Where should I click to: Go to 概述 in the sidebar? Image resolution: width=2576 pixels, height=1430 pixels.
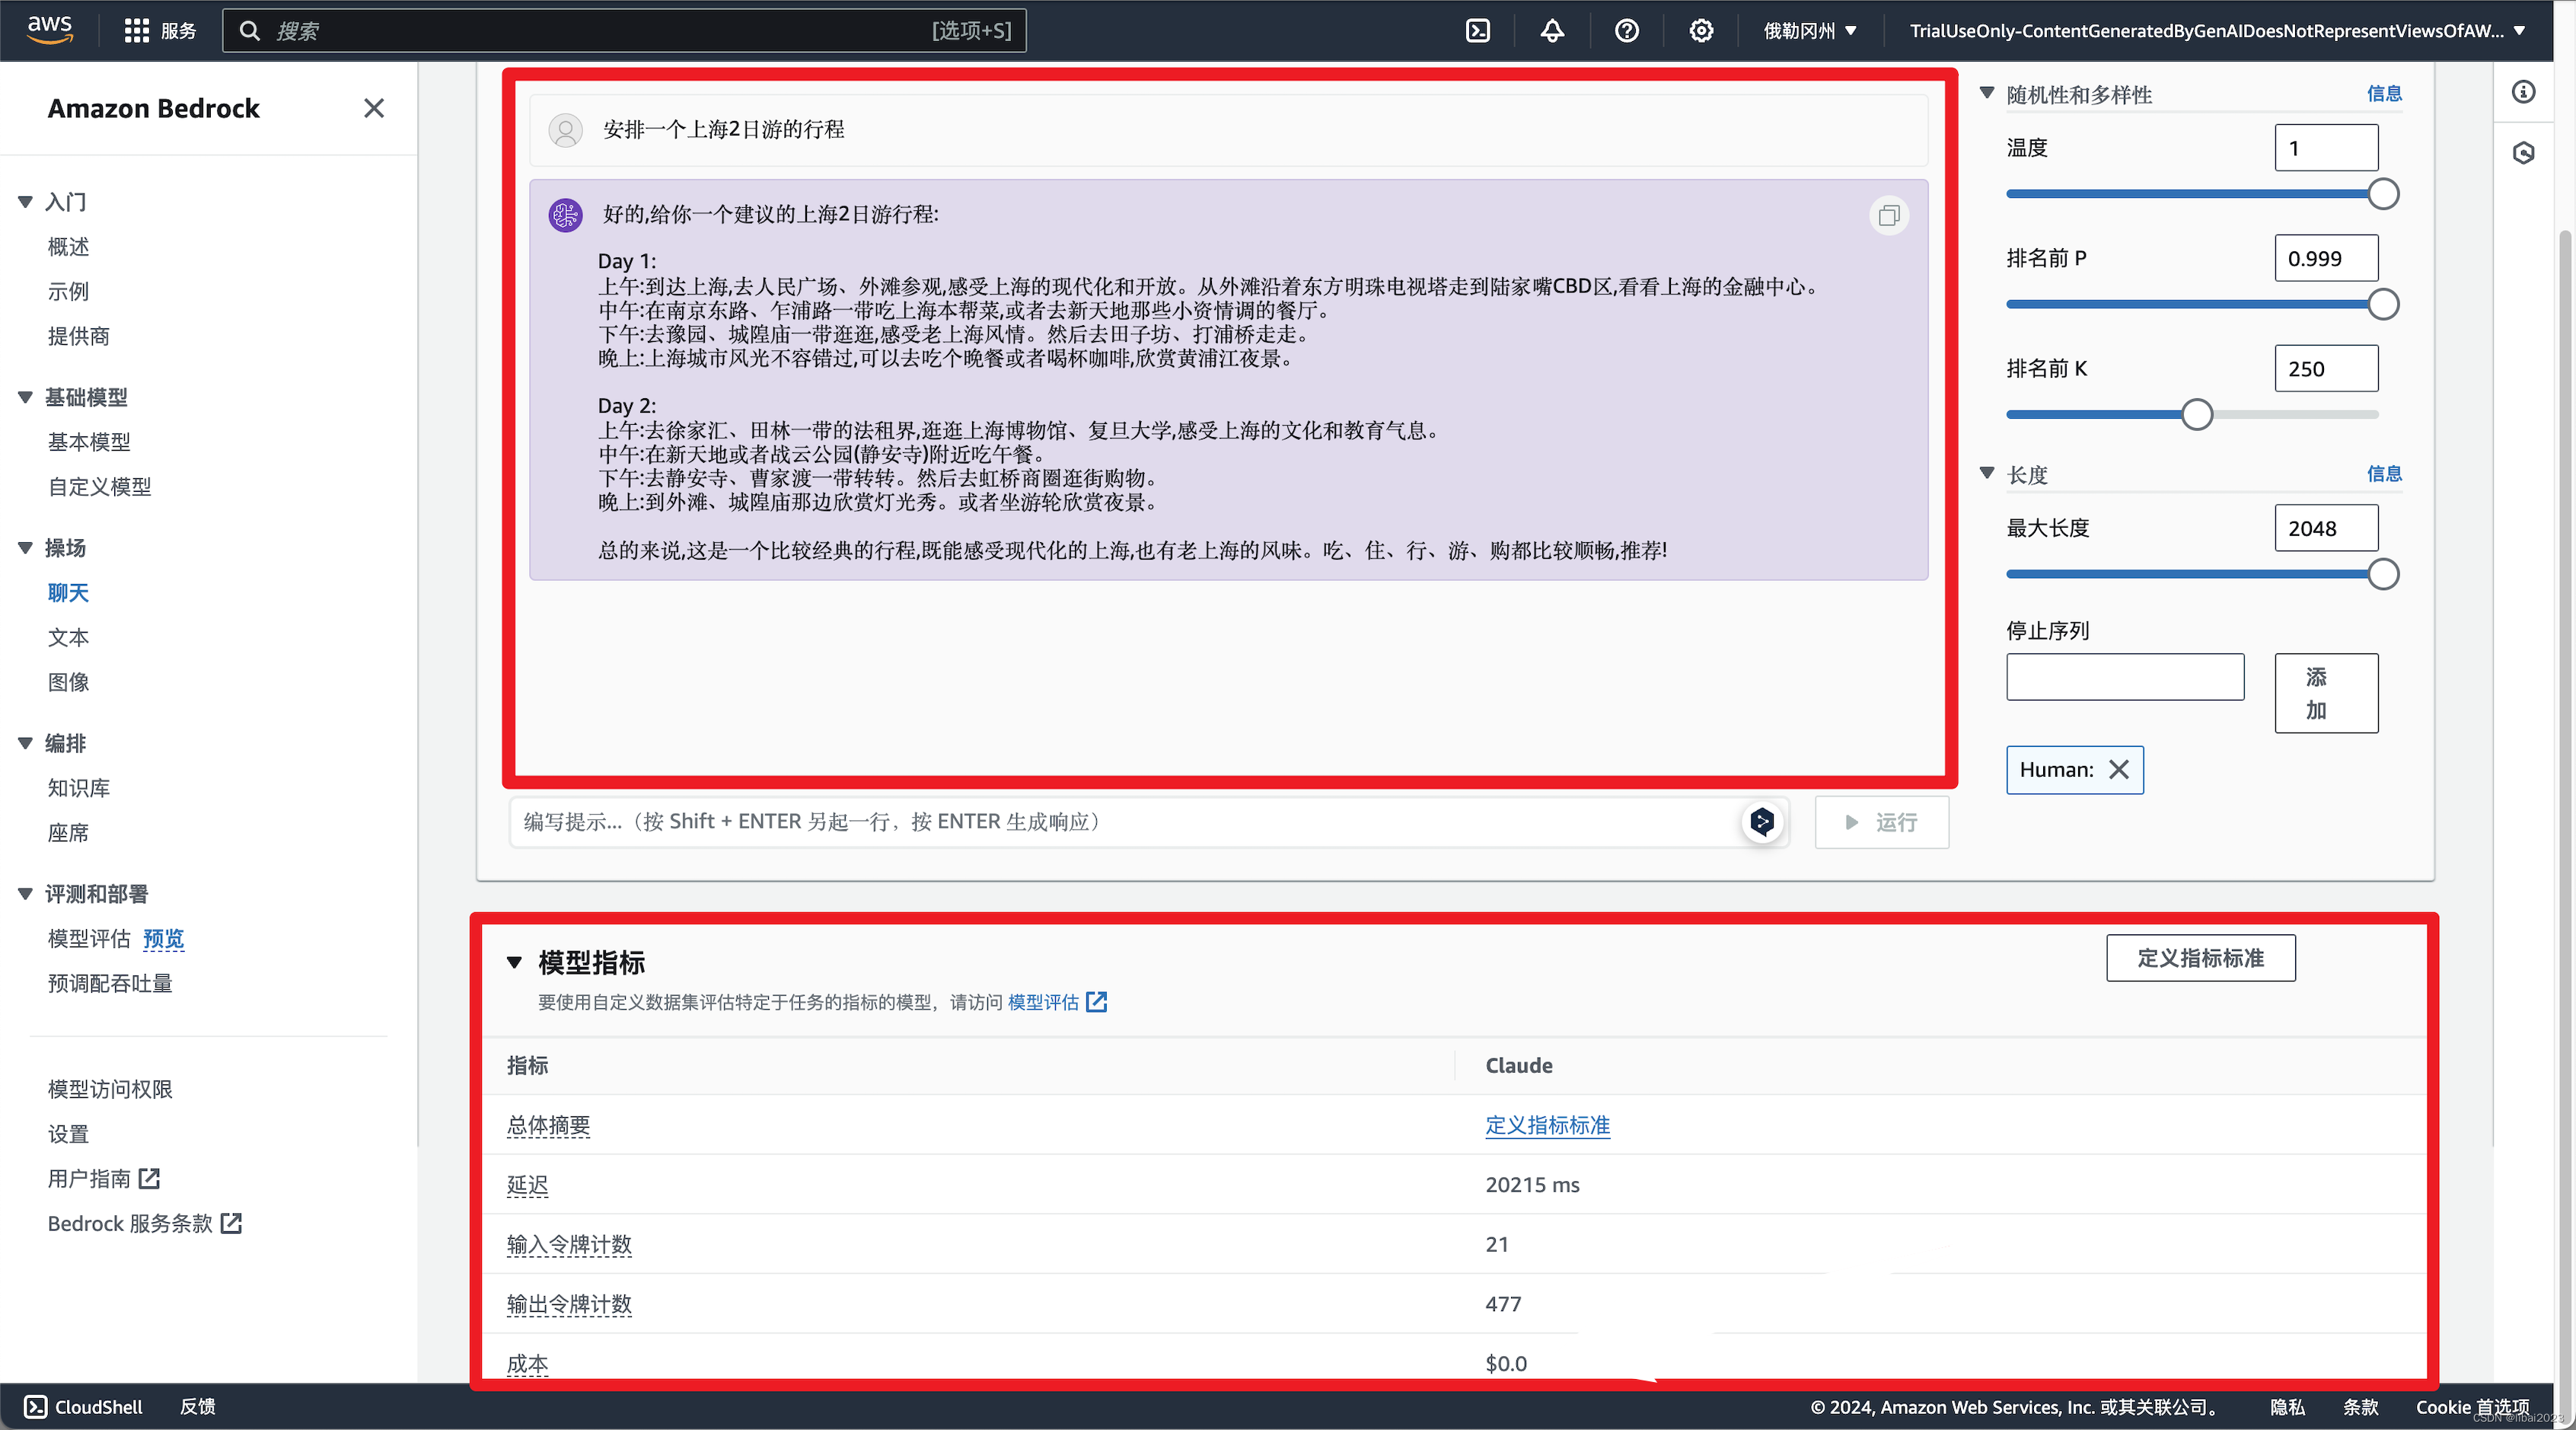[x=68, y=246]
